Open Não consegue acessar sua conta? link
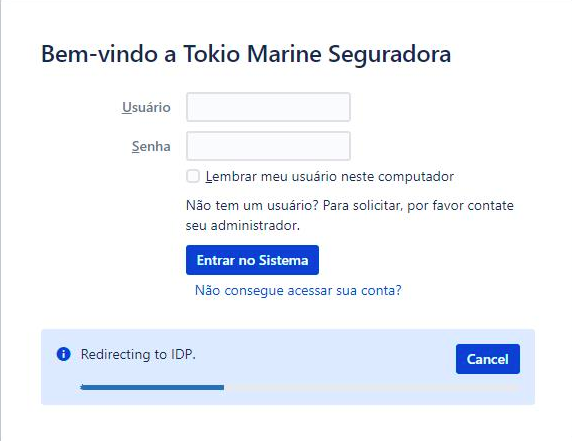Image resolution: width=572 pixels, height=441 pixels. tap(298, 290)
